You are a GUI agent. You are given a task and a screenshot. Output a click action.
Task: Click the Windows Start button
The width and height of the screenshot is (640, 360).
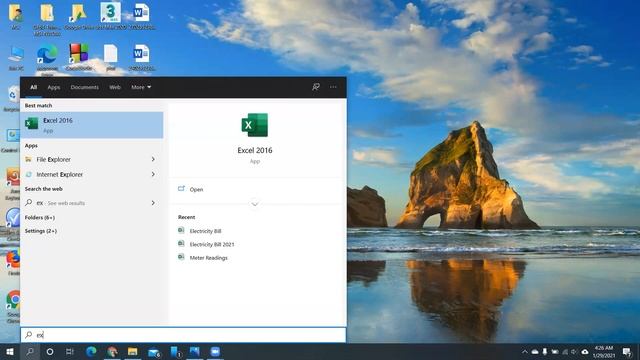click(10, 351)
